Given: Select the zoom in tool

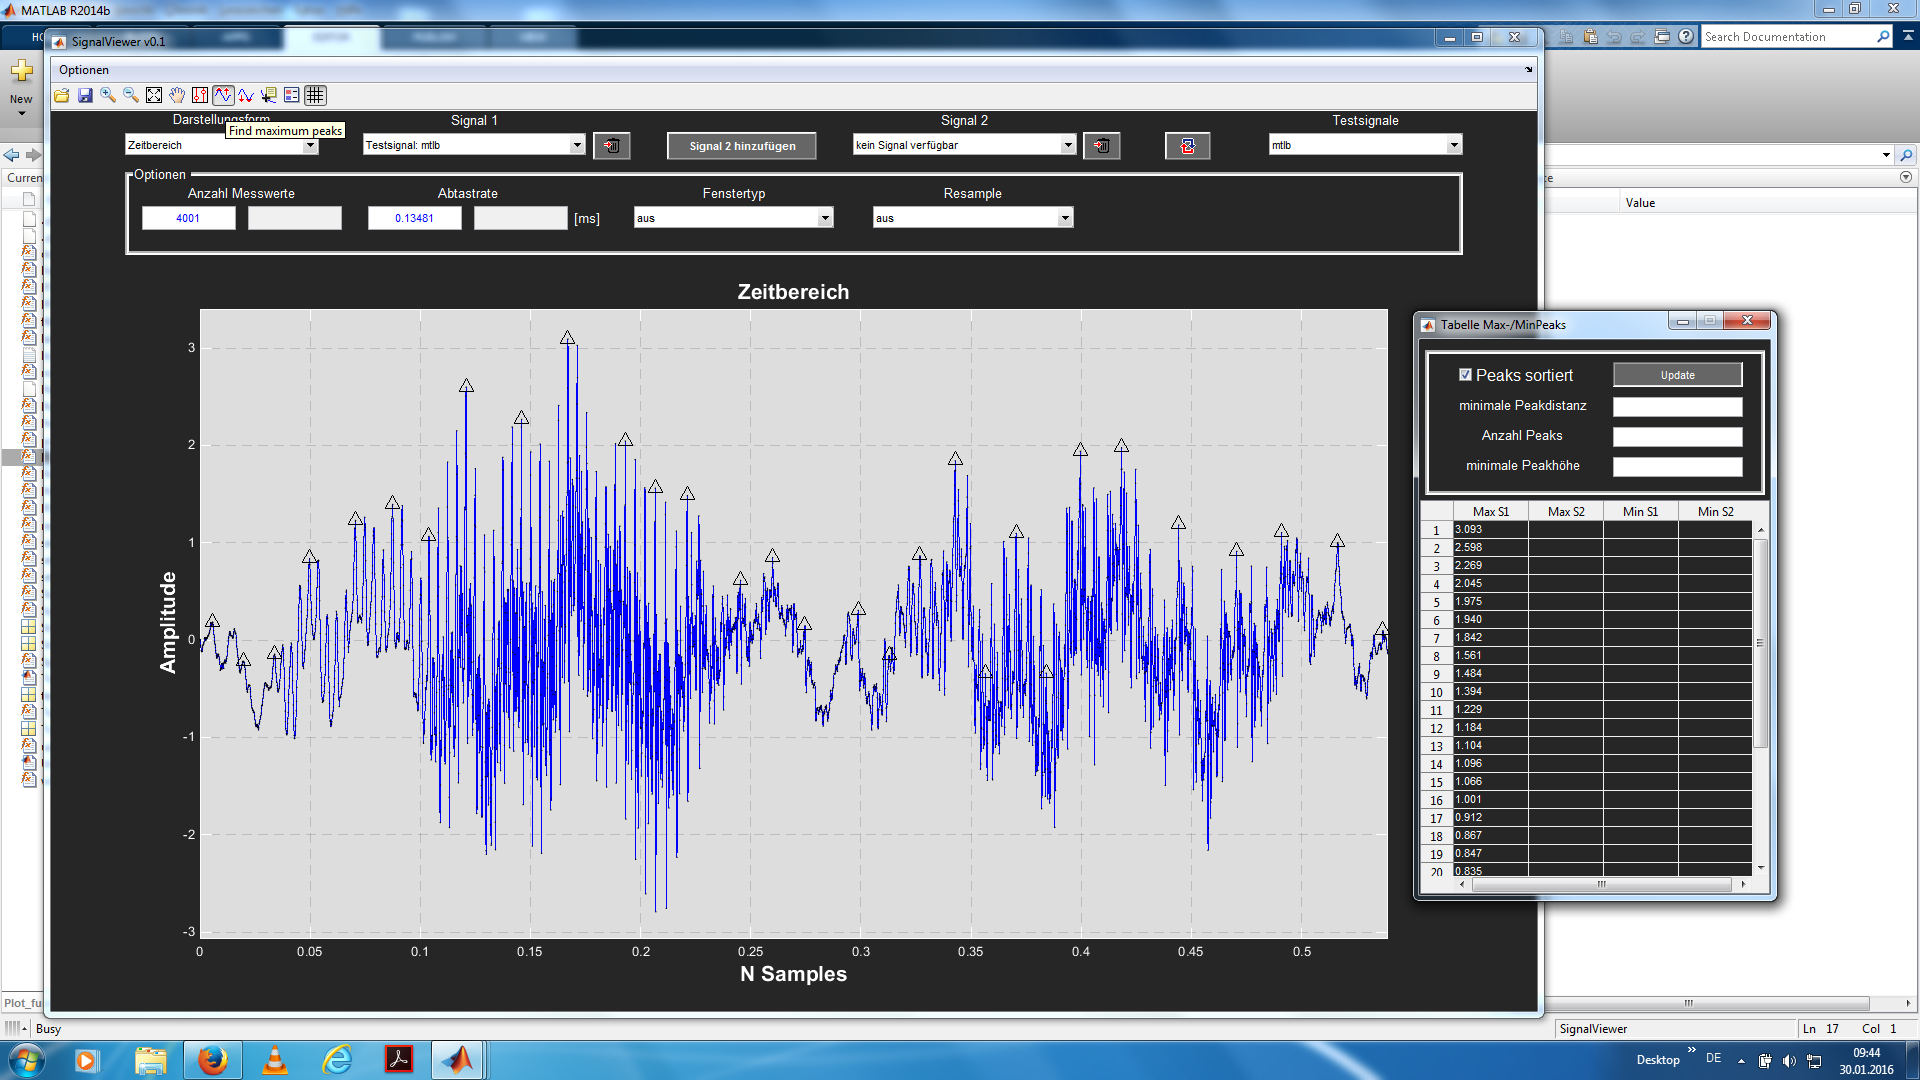Looking at the screenshot, I should coord(108,95).
